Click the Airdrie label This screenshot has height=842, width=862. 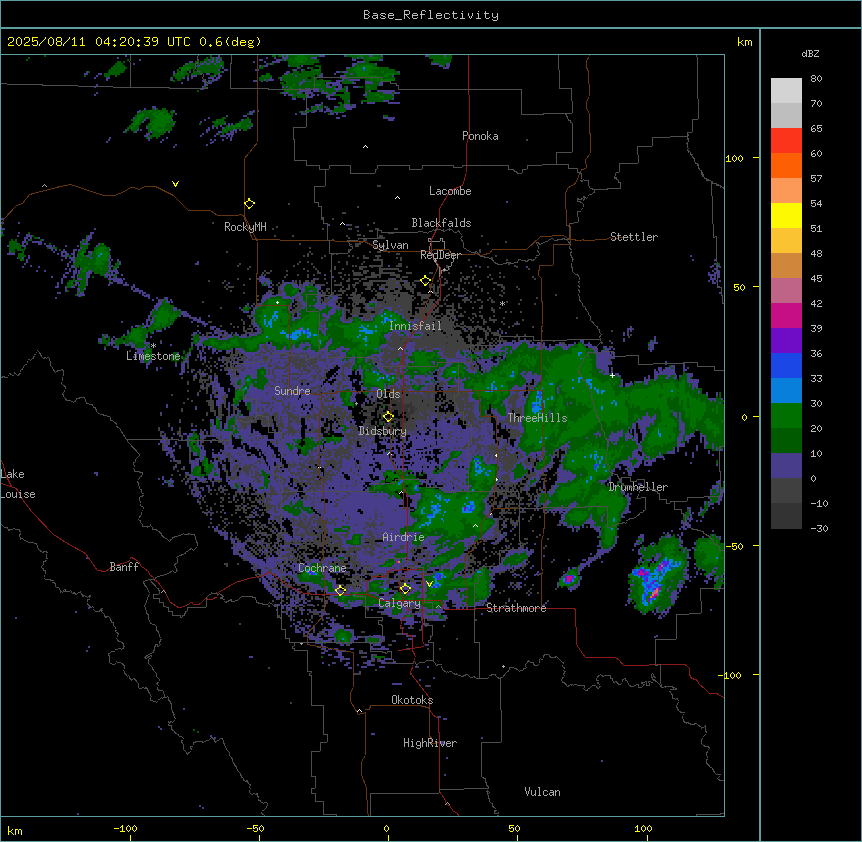tap(403, 537)
